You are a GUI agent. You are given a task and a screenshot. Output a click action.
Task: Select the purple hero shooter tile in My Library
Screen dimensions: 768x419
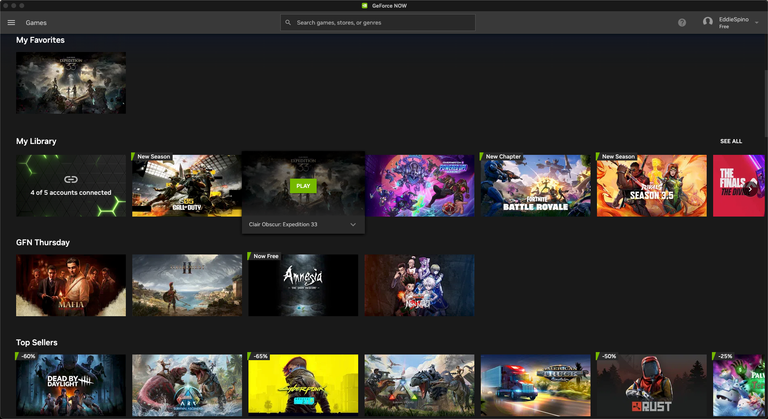[x=419, y=186]
